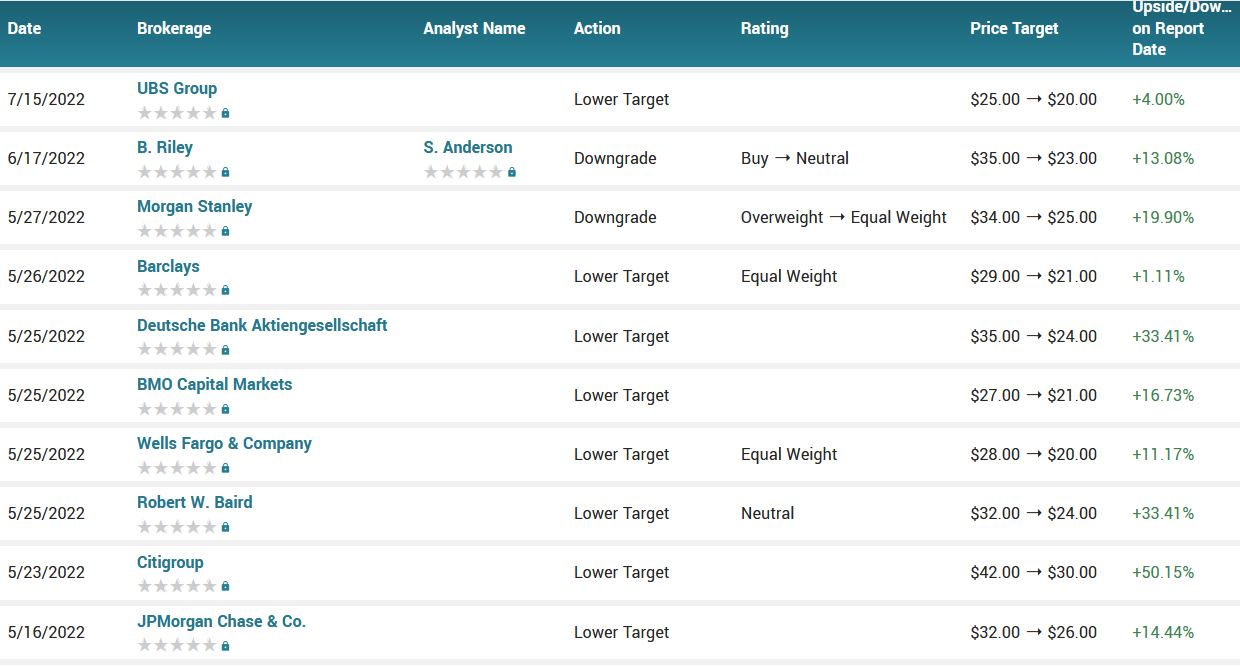The height and width of the screenshot is (666, 1240).
Task: Click the star rating under Robert W. Baird
Action: 177,527
